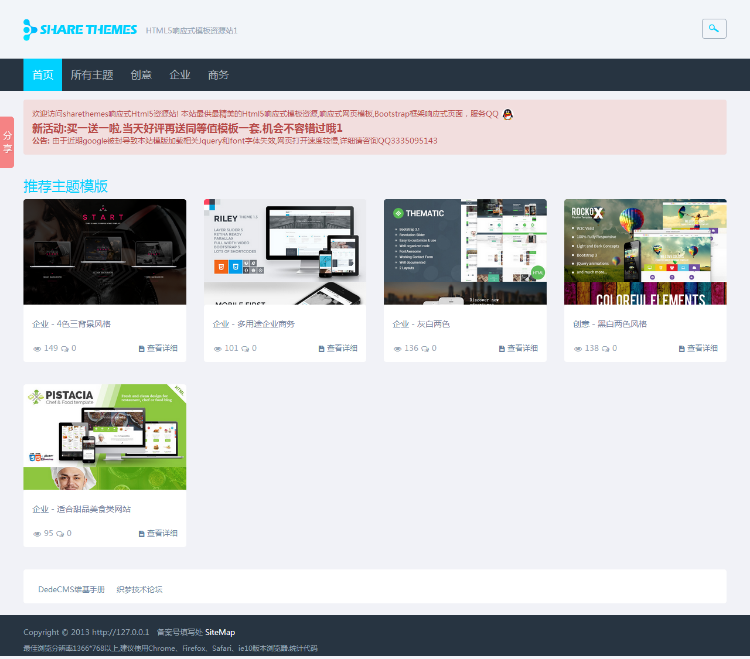Click 查看详细 on the PISTACIA card
Image resolution: width=750 pixels, height=659 pixels.
point(158,533)
